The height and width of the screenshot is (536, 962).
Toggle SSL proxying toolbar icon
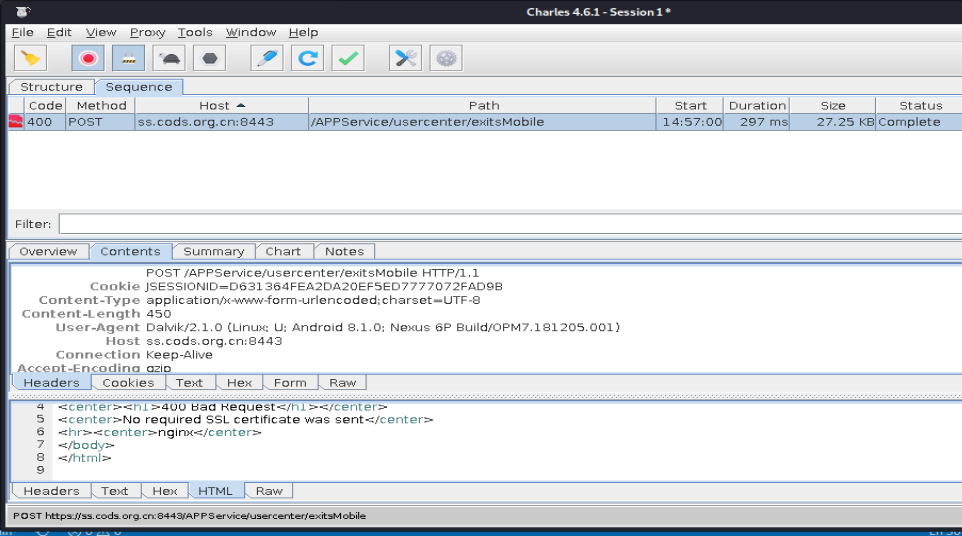128,58
